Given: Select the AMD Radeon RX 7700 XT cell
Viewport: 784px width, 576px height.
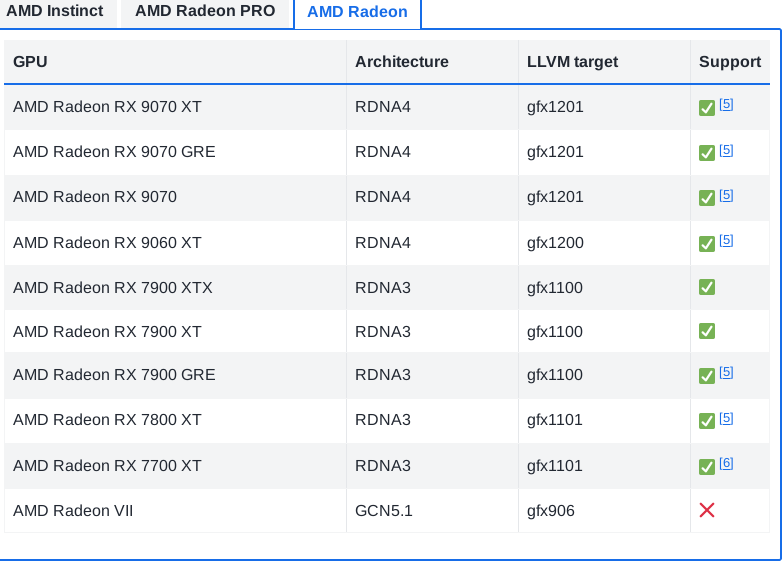Looking at the screenshot, I should pos(175,466).
